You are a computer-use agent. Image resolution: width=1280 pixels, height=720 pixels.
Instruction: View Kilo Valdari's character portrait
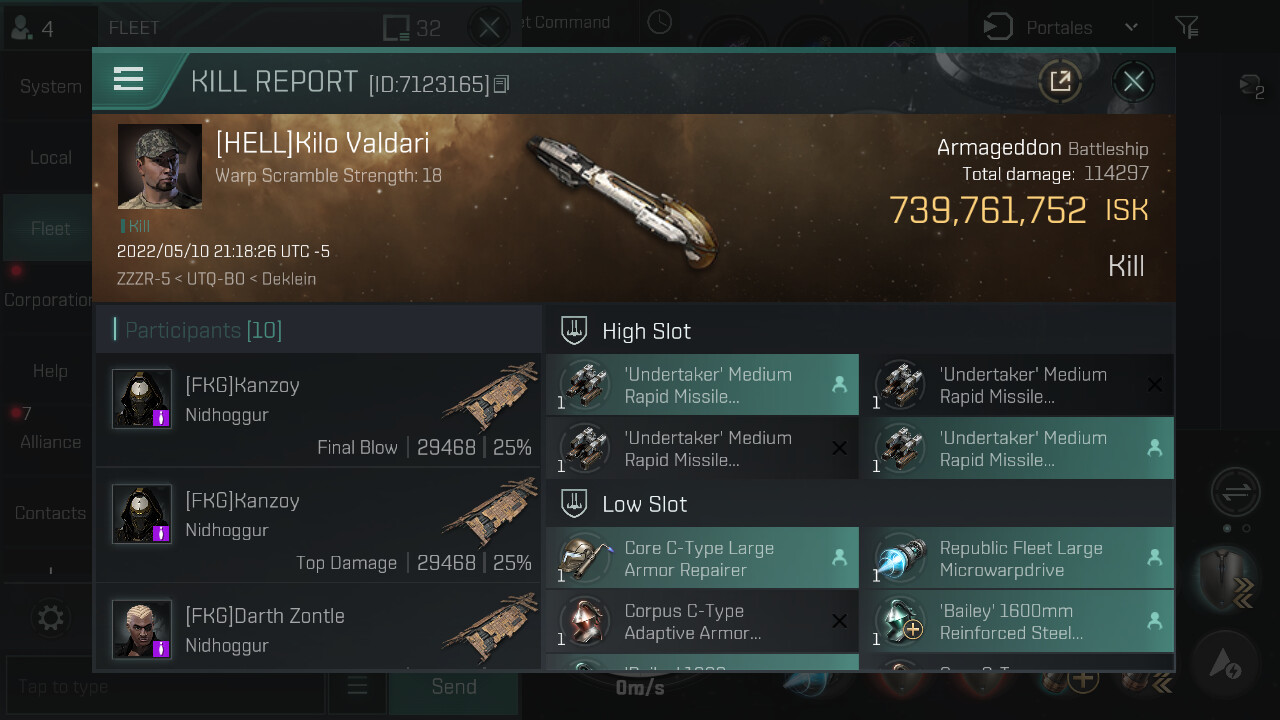click(x=160, y=166)
